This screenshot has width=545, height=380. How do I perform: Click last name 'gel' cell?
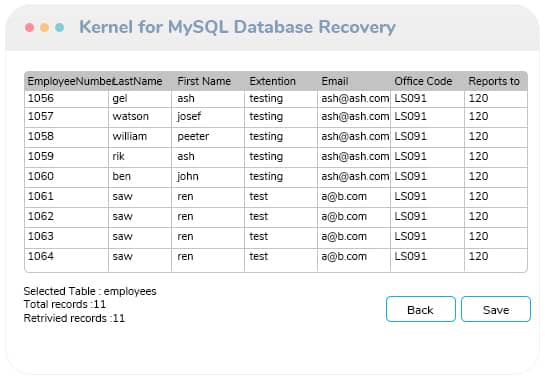pos(140,99)
